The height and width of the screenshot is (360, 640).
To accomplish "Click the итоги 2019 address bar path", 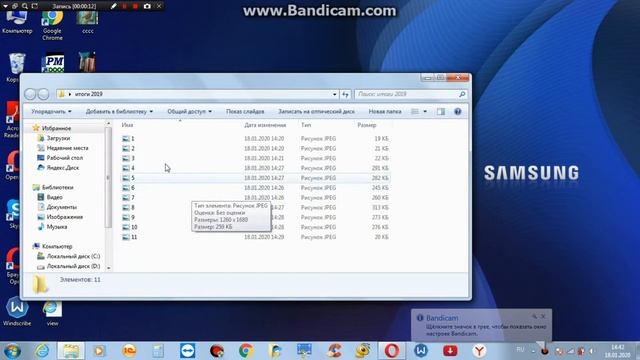I will [89, 94].
